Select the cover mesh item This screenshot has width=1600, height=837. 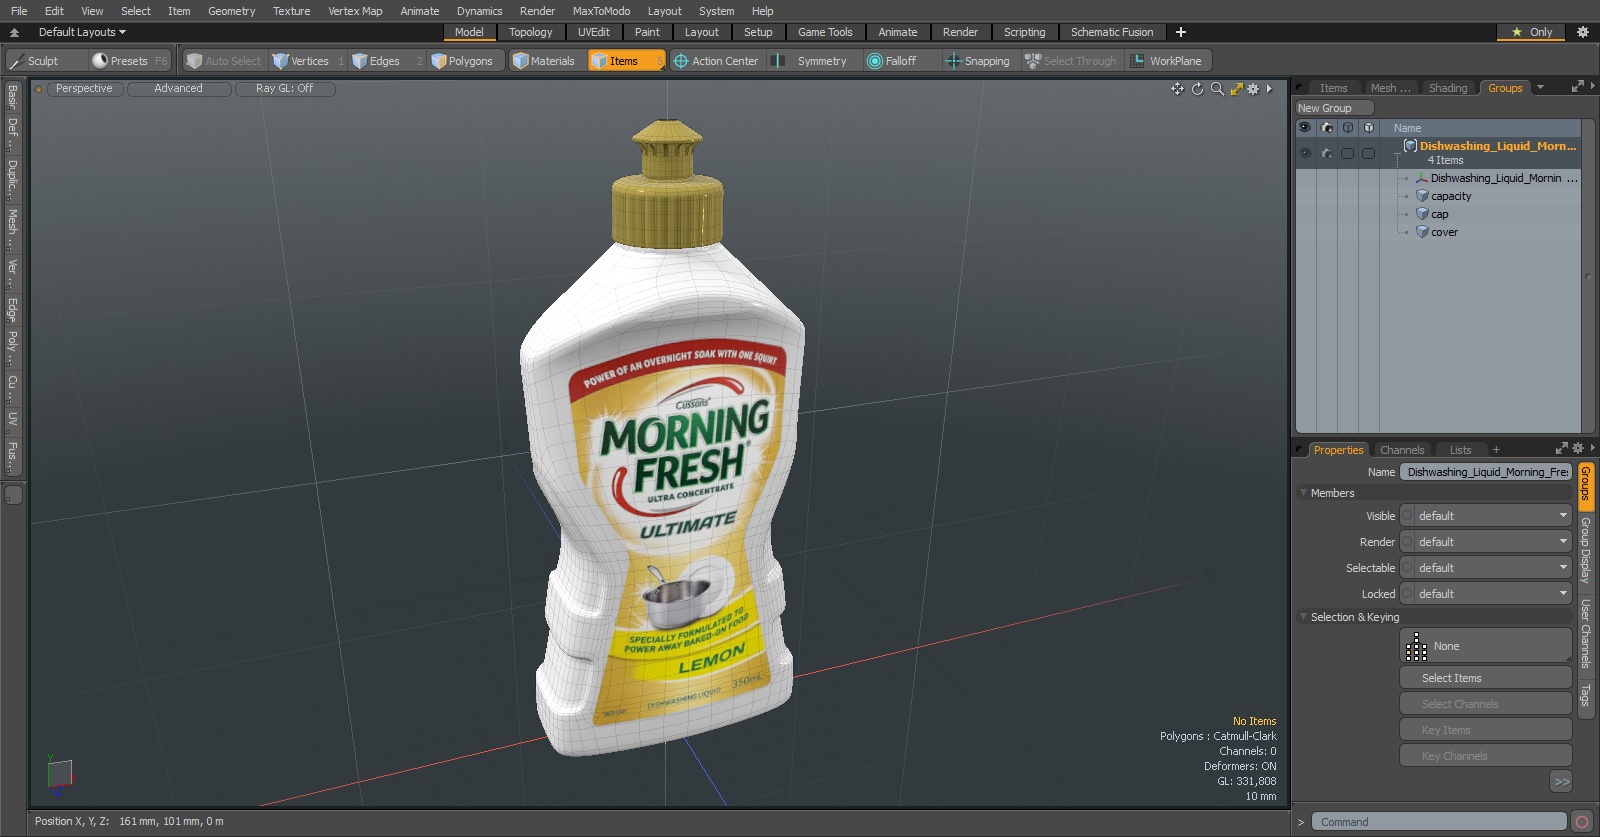1444,232
